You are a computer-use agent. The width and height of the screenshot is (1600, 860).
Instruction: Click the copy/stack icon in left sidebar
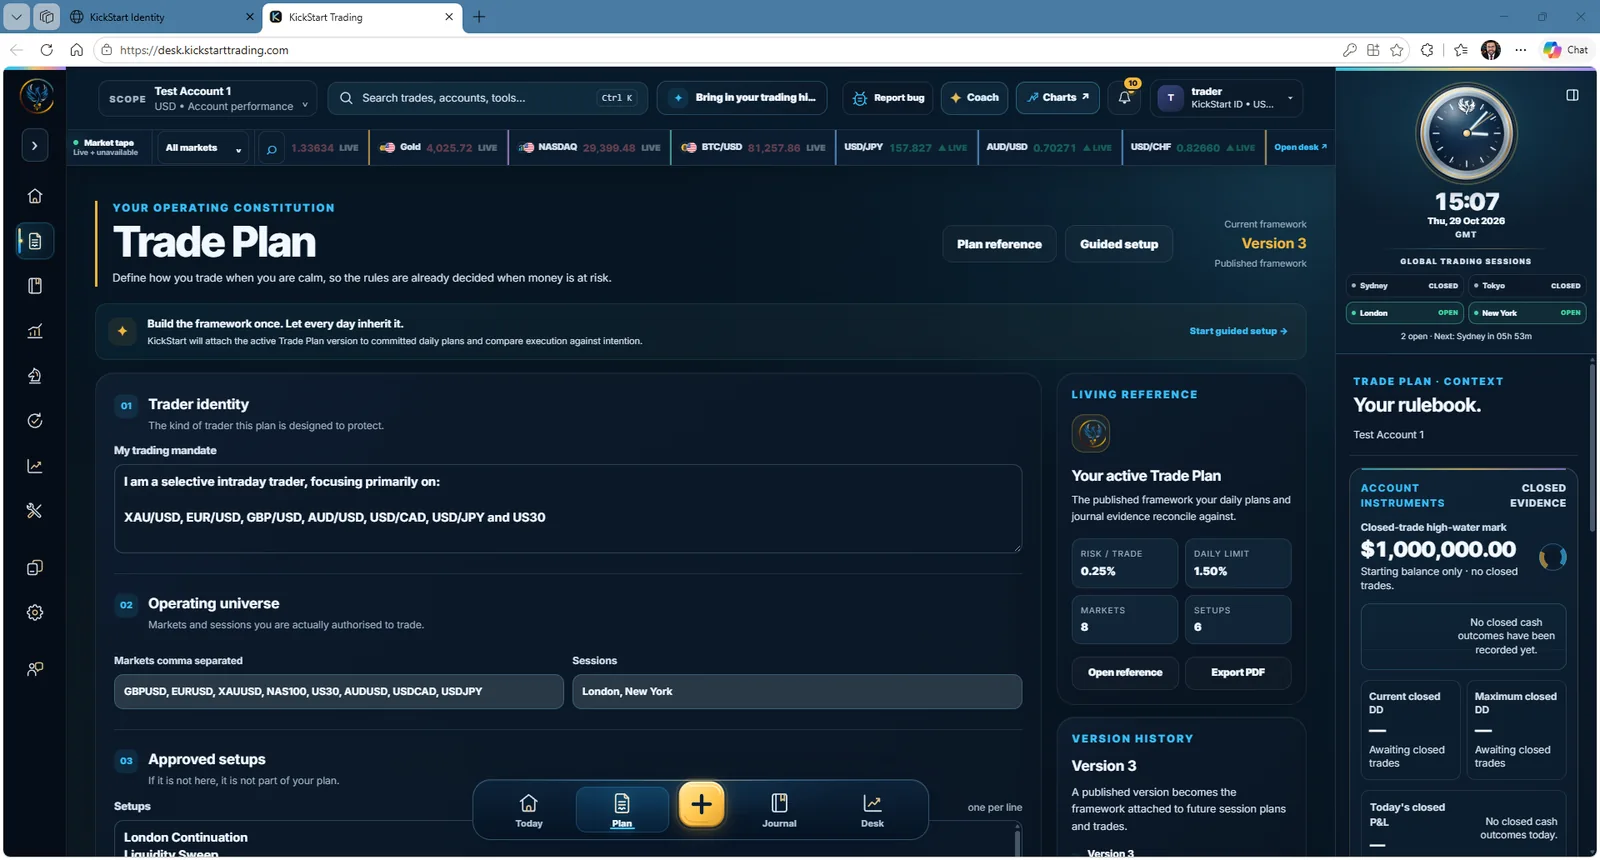[35, 568]
